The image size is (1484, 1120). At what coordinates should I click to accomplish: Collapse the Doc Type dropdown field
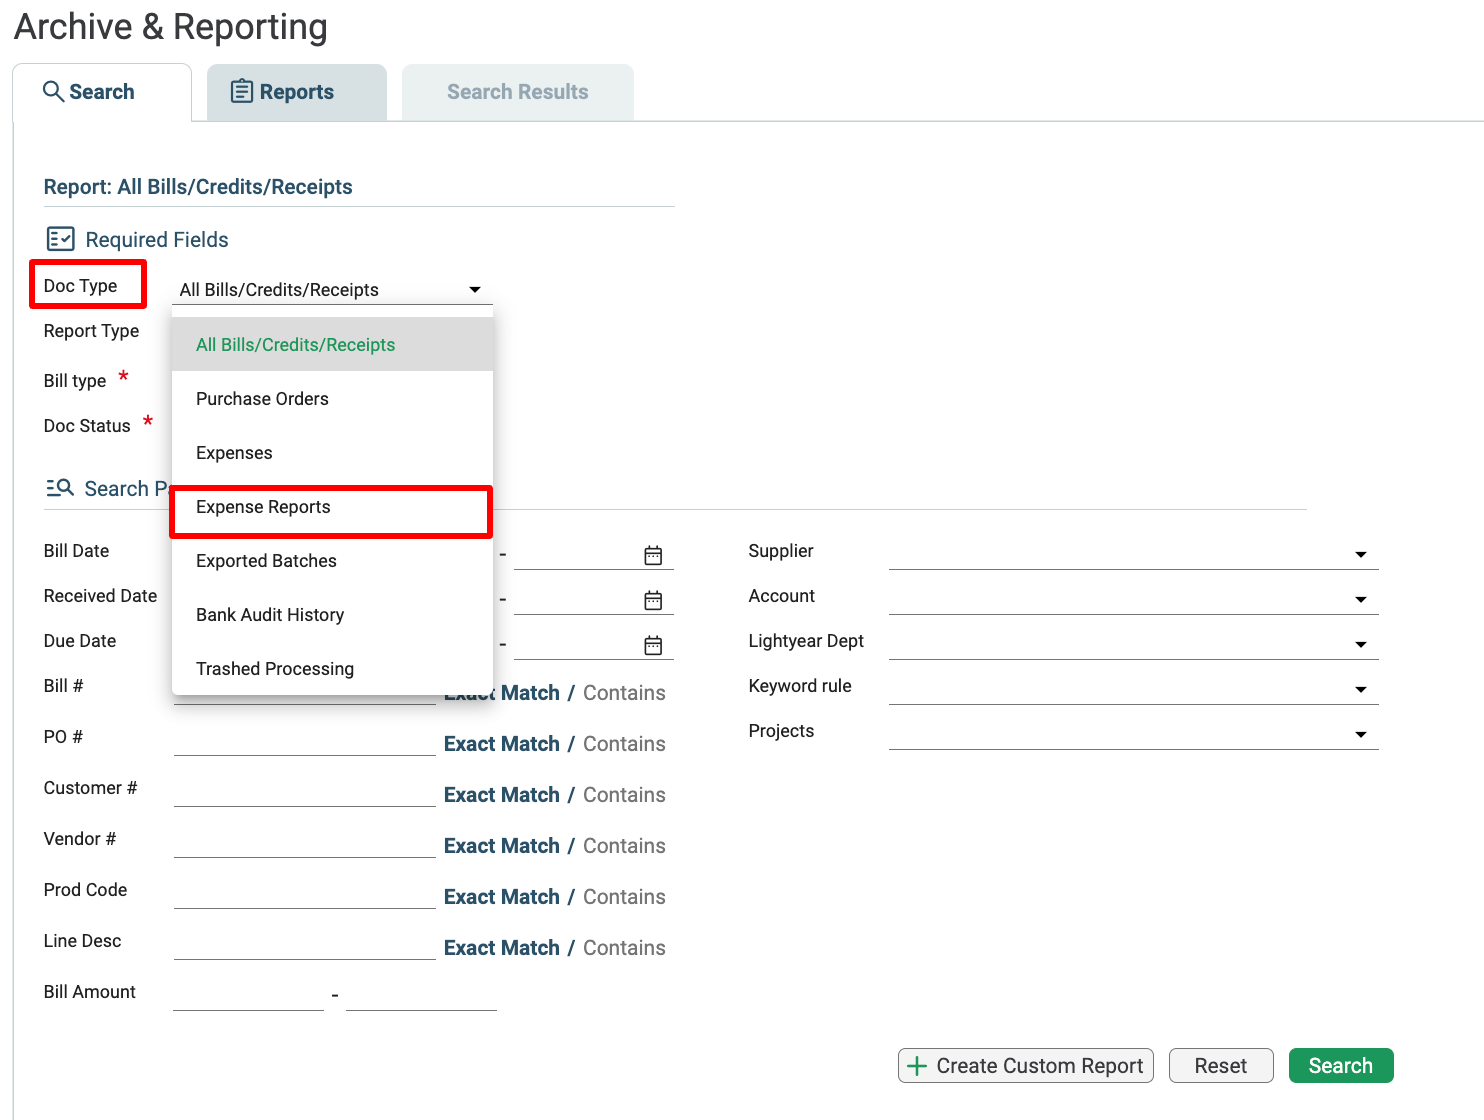pyautogui.click(x=333, y=290)
